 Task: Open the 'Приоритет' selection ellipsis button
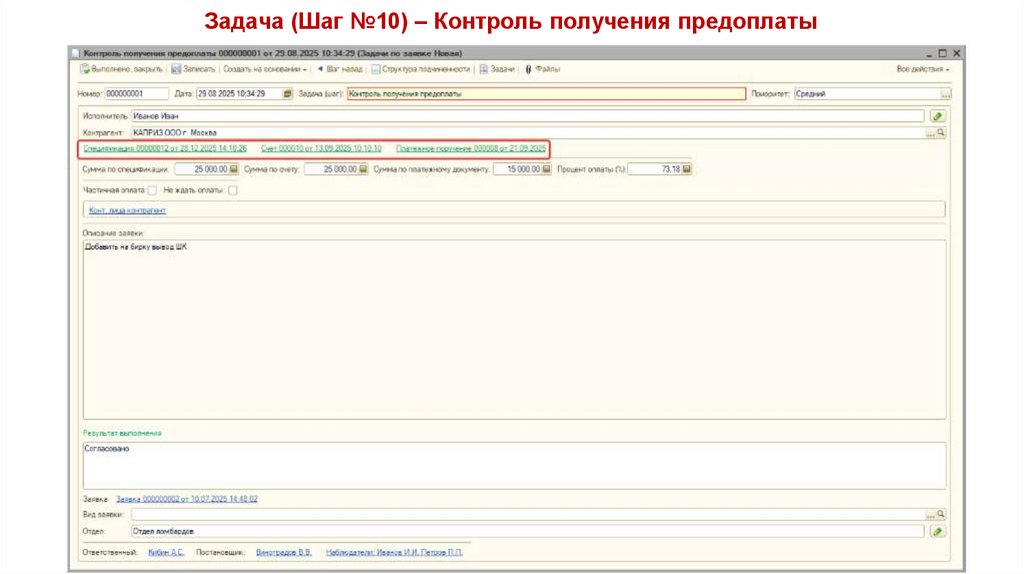pos(946,94)
